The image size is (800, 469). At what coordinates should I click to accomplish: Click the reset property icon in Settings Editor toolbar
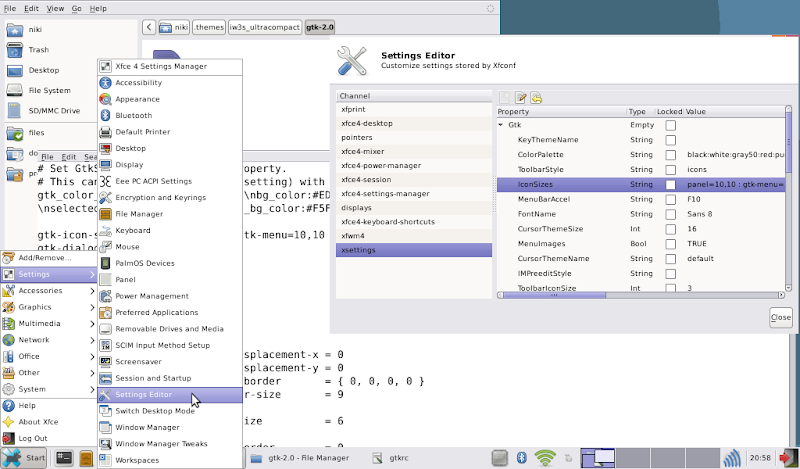click(x=536, y=97)
